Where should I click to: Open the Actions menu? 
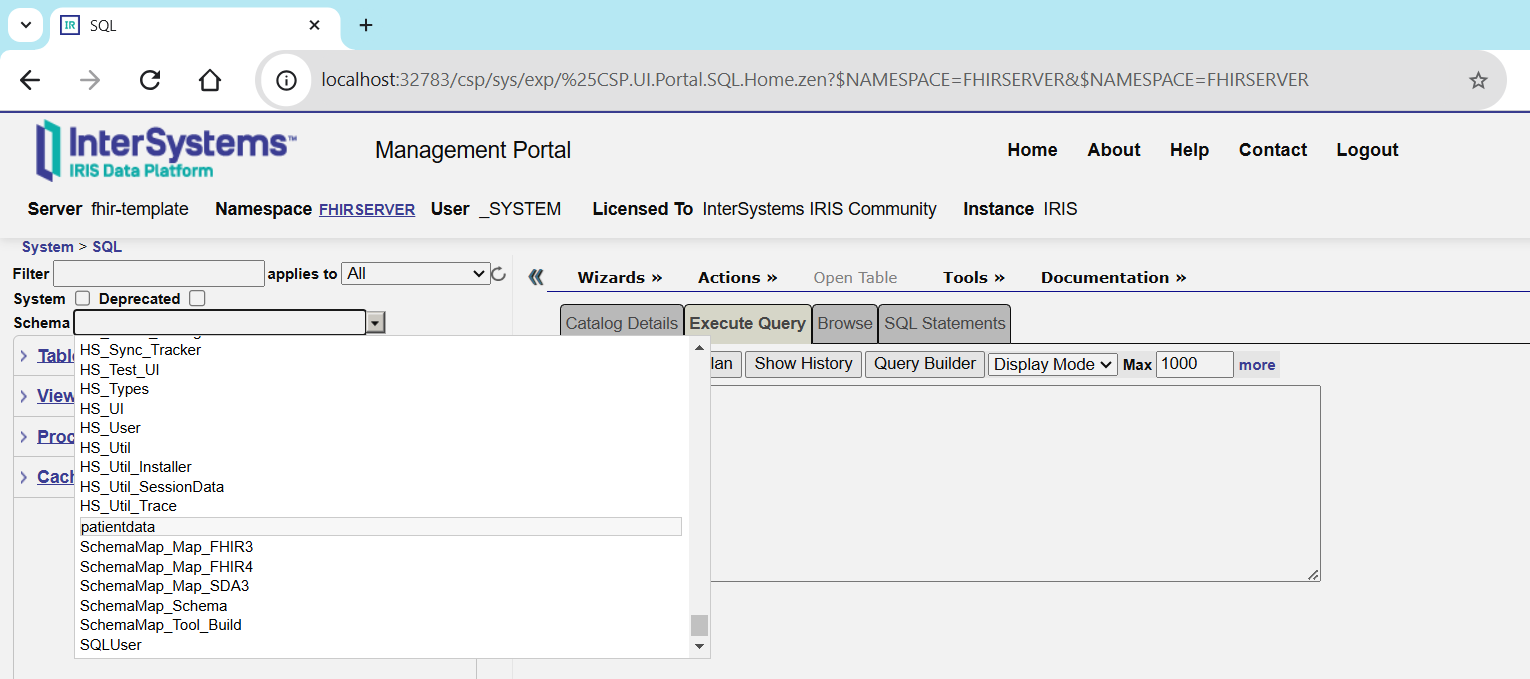(737, 277)
